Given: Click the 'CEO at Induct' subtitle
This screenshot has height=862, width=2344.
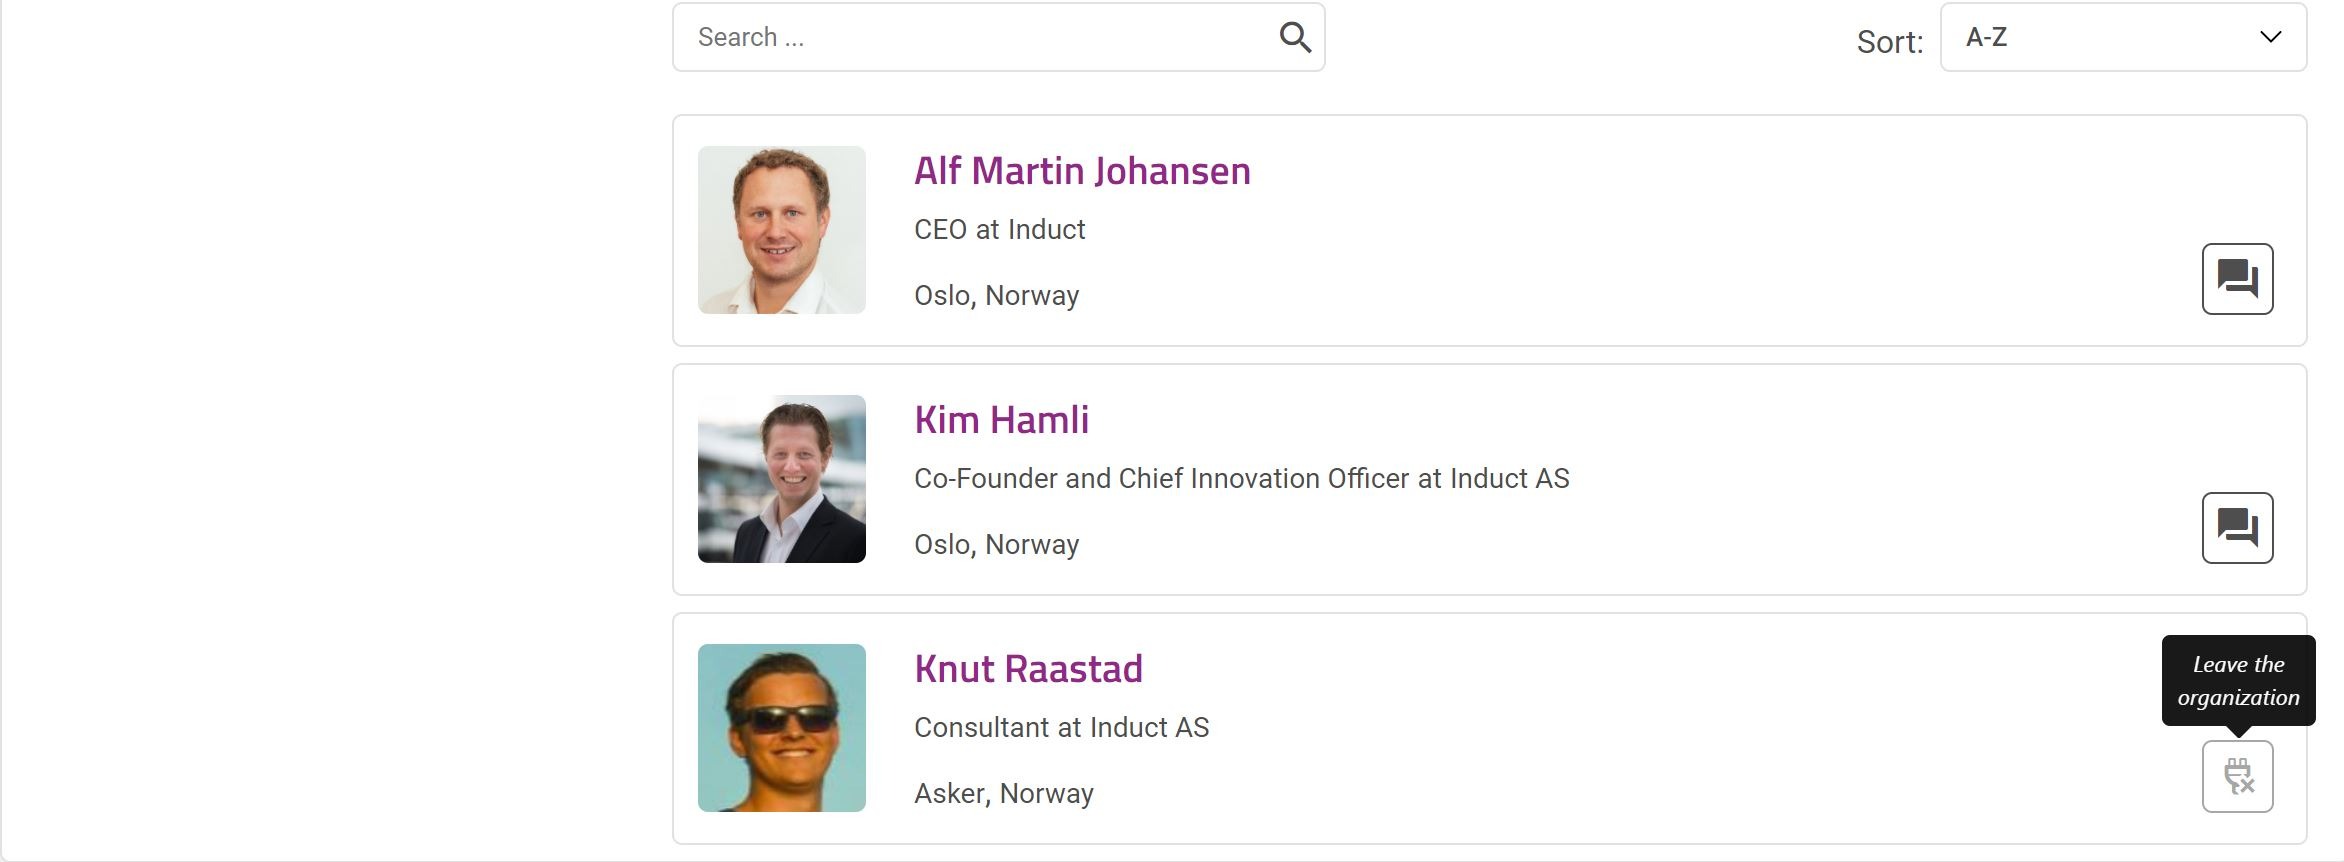Looking at the screenshot, I should [x=999, y=230].
